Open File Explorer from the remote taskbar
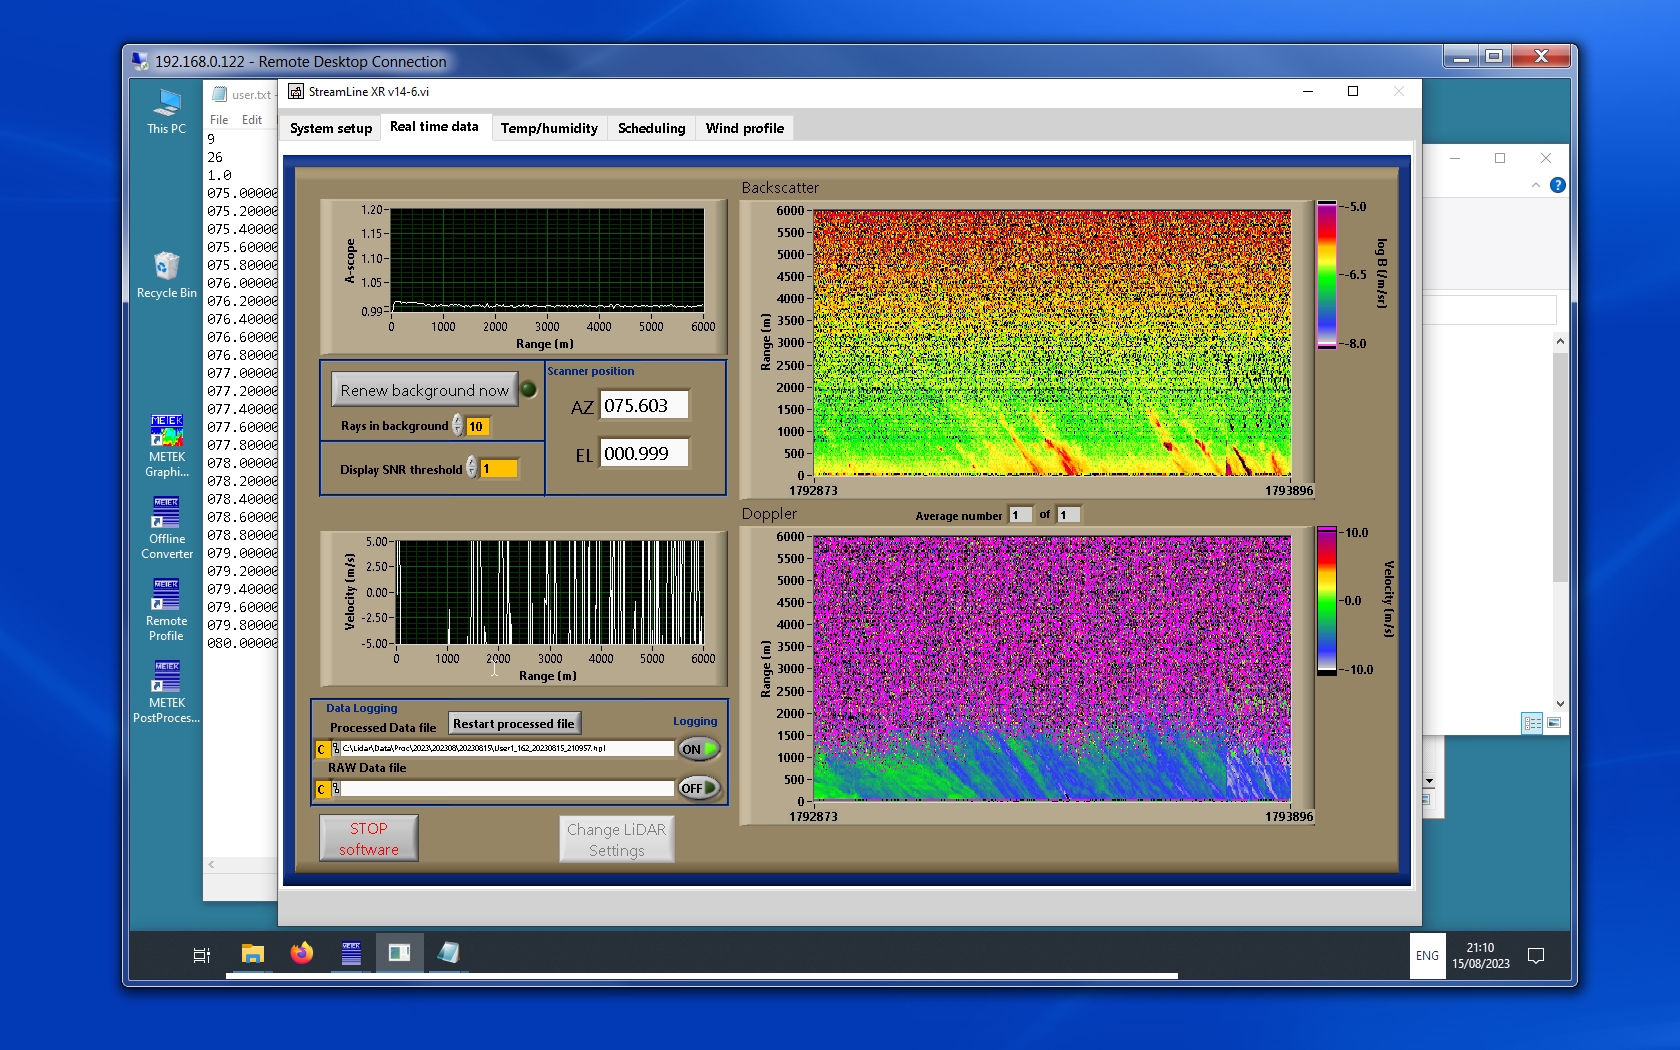Viewport: 1680px width, 1050px height. tap(253, 953)
